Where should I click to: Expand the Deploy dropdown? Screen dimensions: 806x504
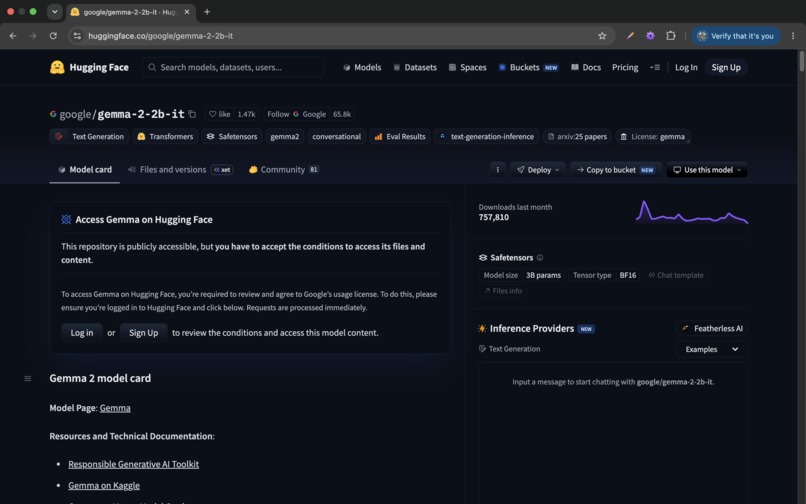click(538, 170)
